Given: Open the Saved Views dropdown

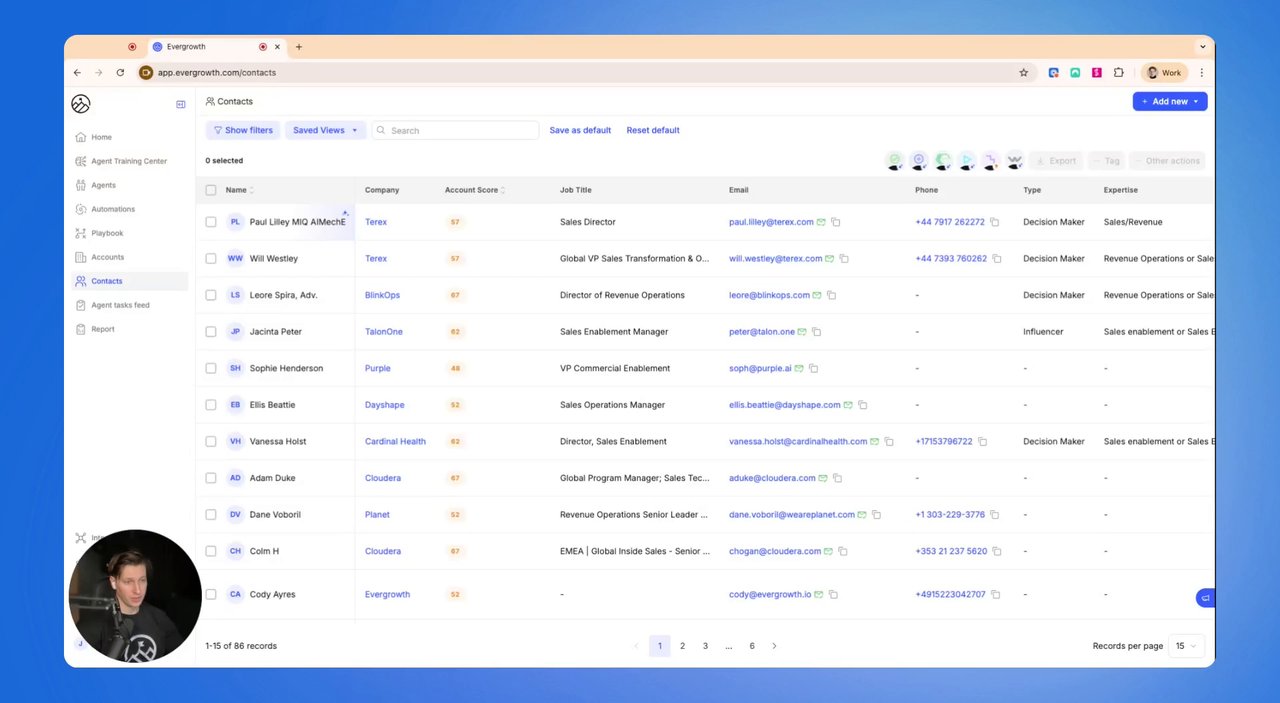Looking at the screenshot, I should [325, 130].
